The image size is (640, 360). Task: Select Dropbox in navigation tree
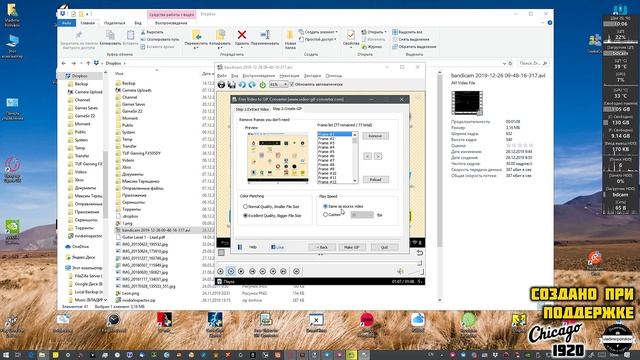(x=79, y=76)
